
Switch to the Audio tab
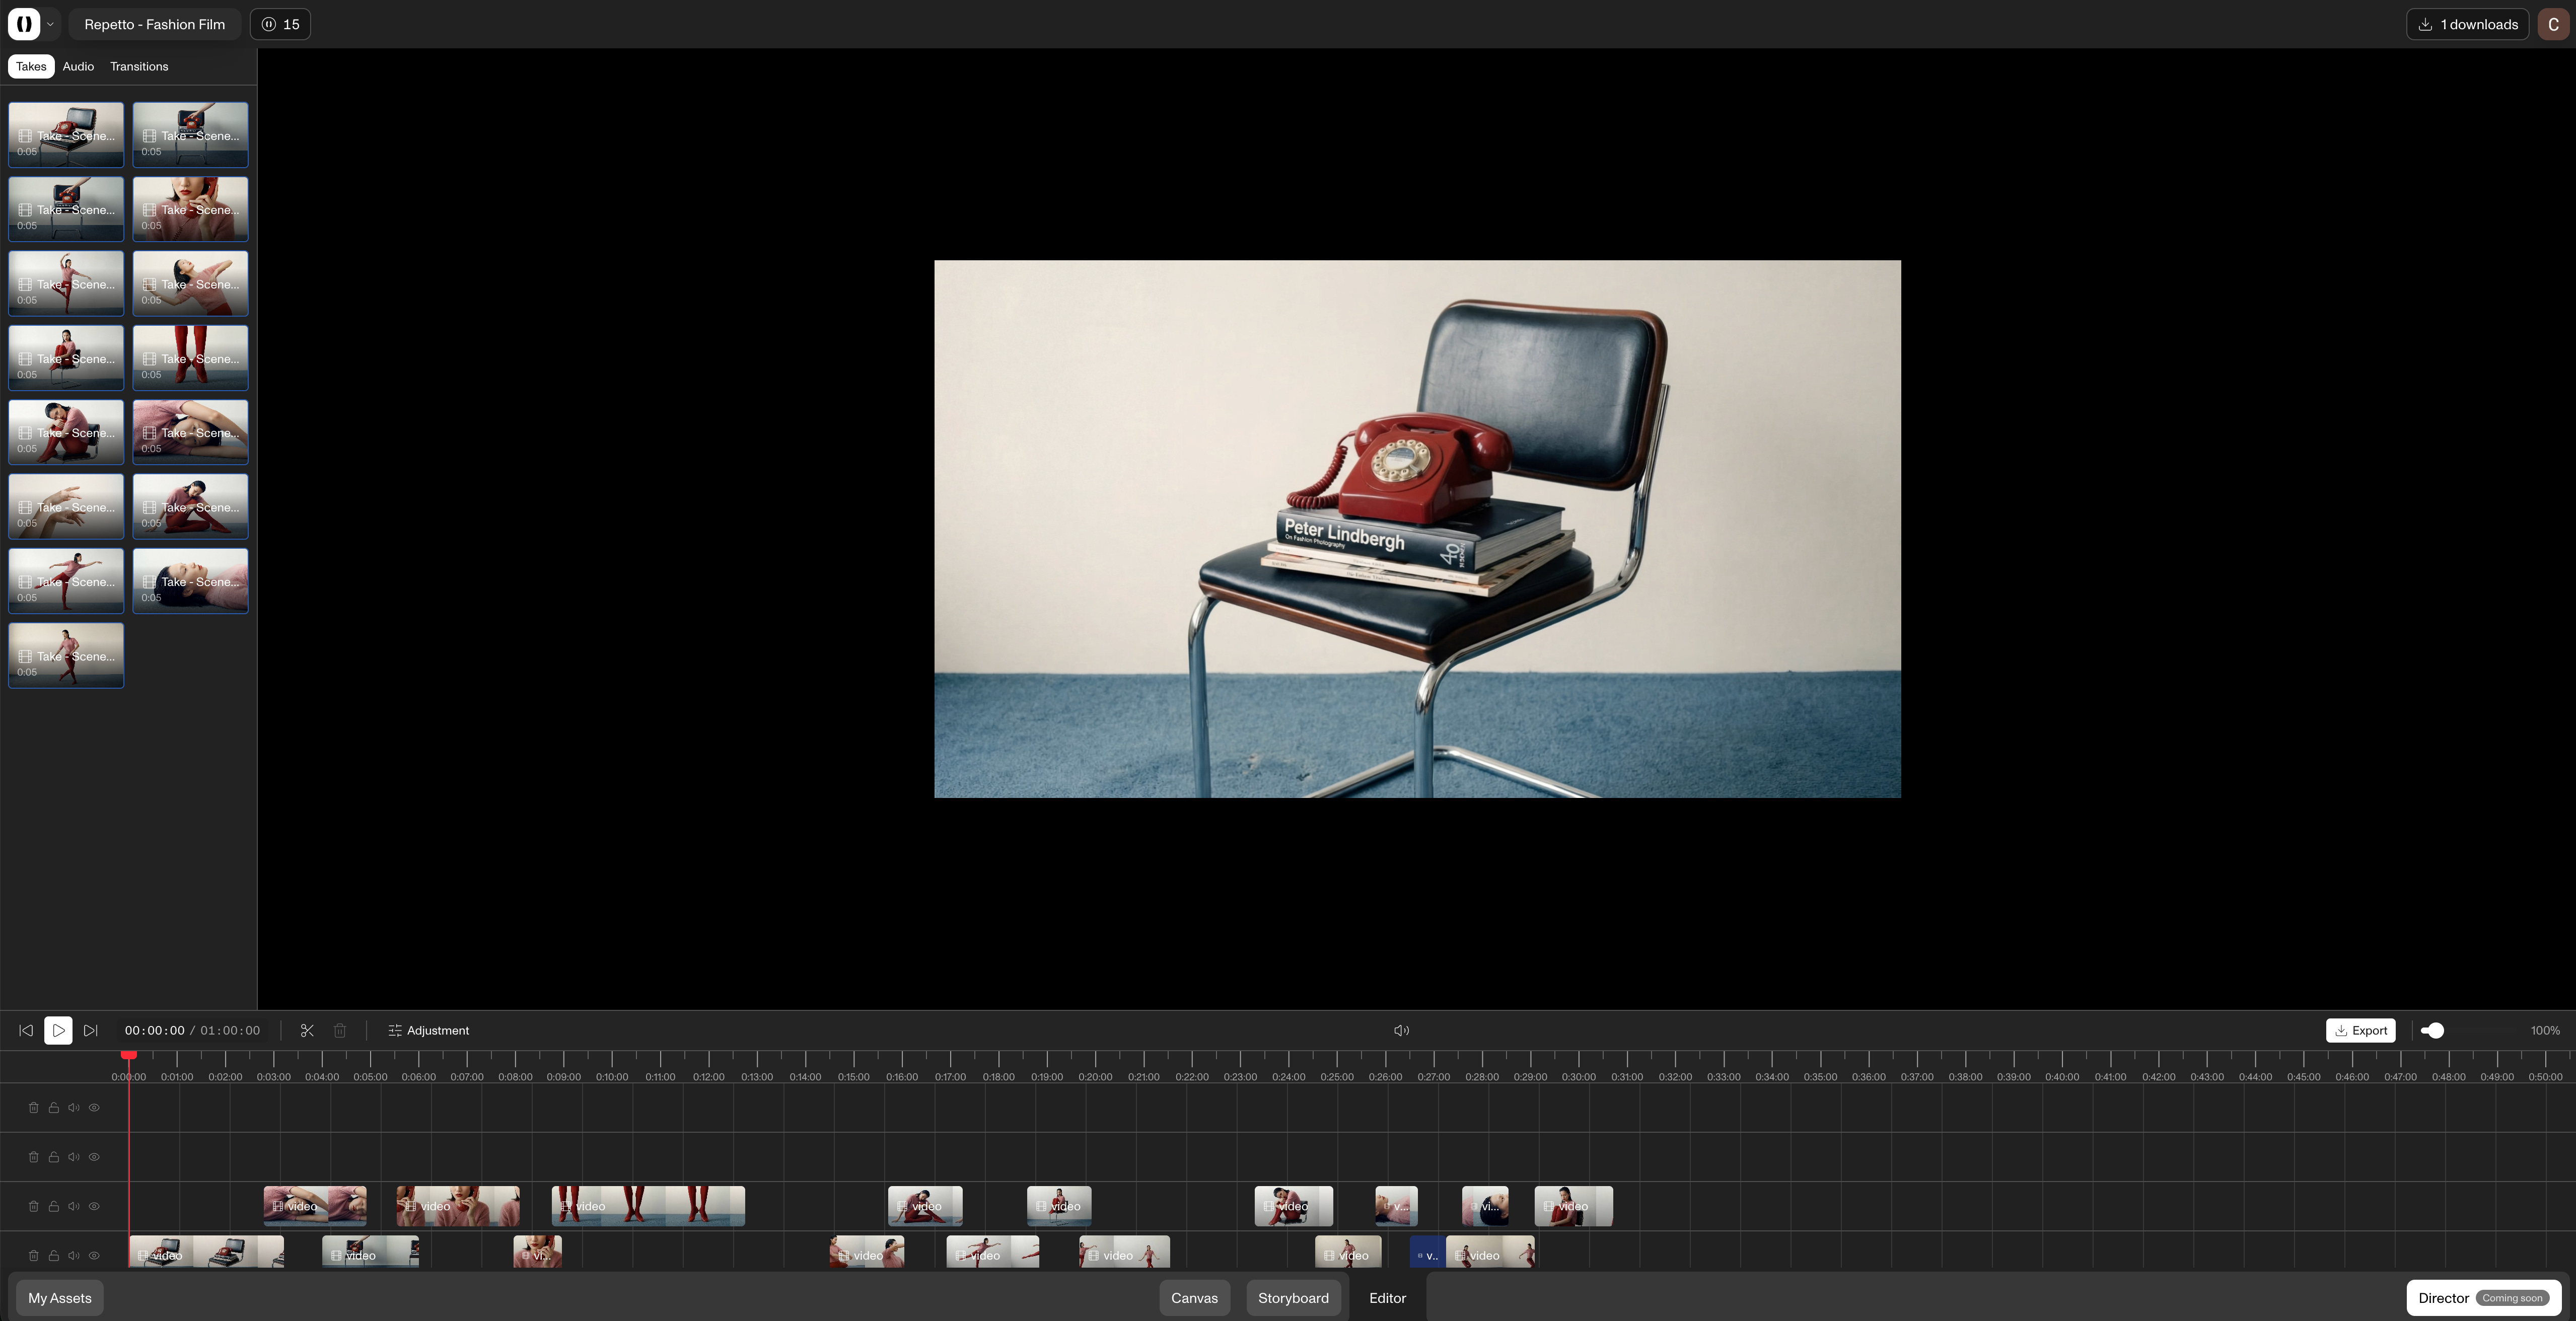click(x=78, y=66)
